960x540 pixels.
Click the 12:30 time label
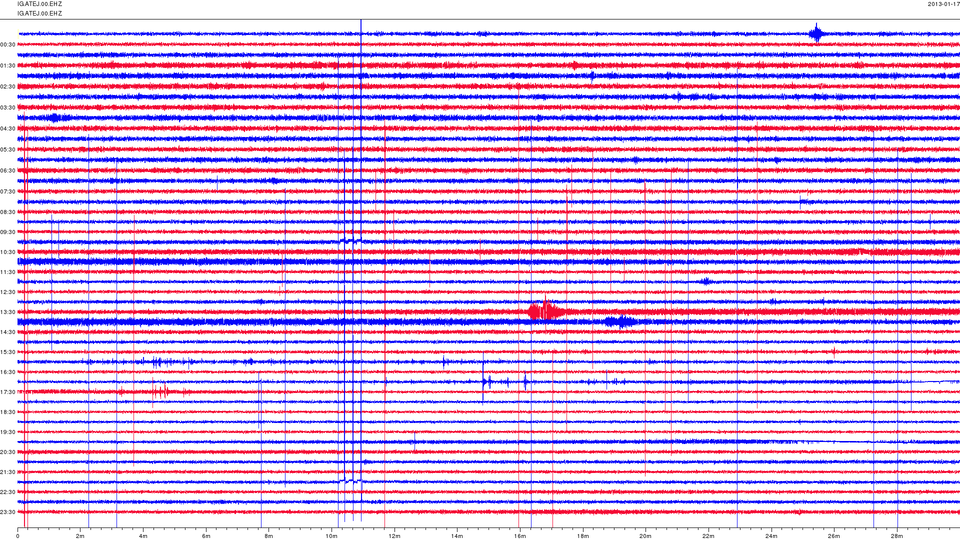(x=7, y=292)
